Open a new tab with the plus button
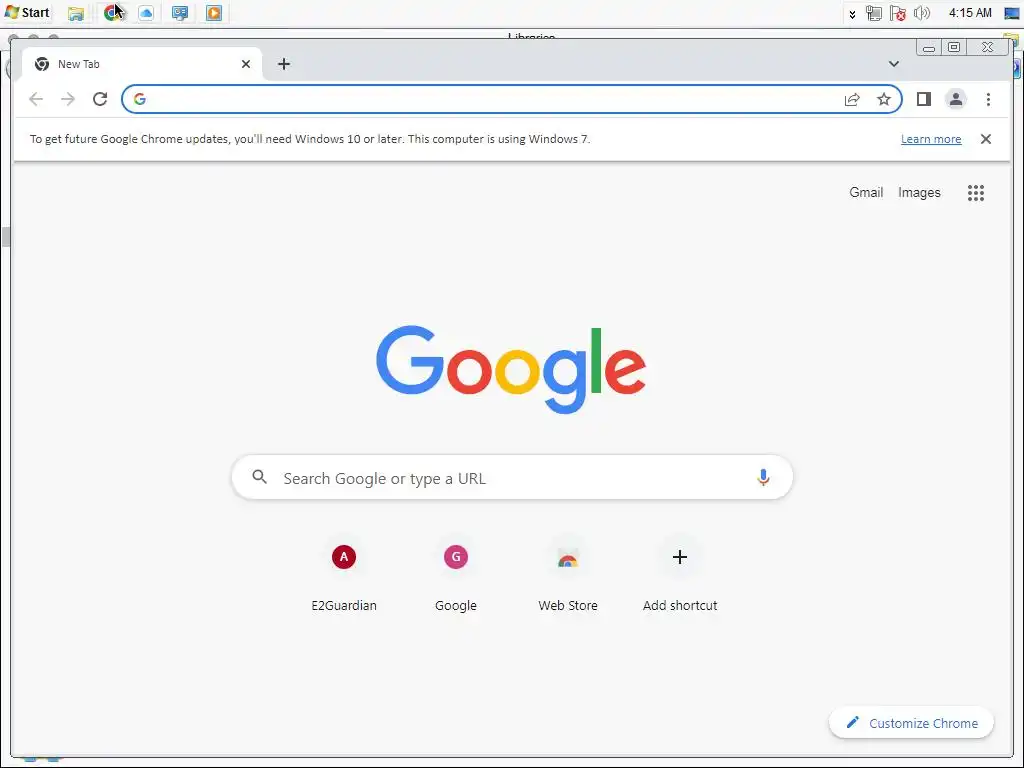Image resolution: width=1024 pixels, height=768 pixels. click(x=283, y=64)
